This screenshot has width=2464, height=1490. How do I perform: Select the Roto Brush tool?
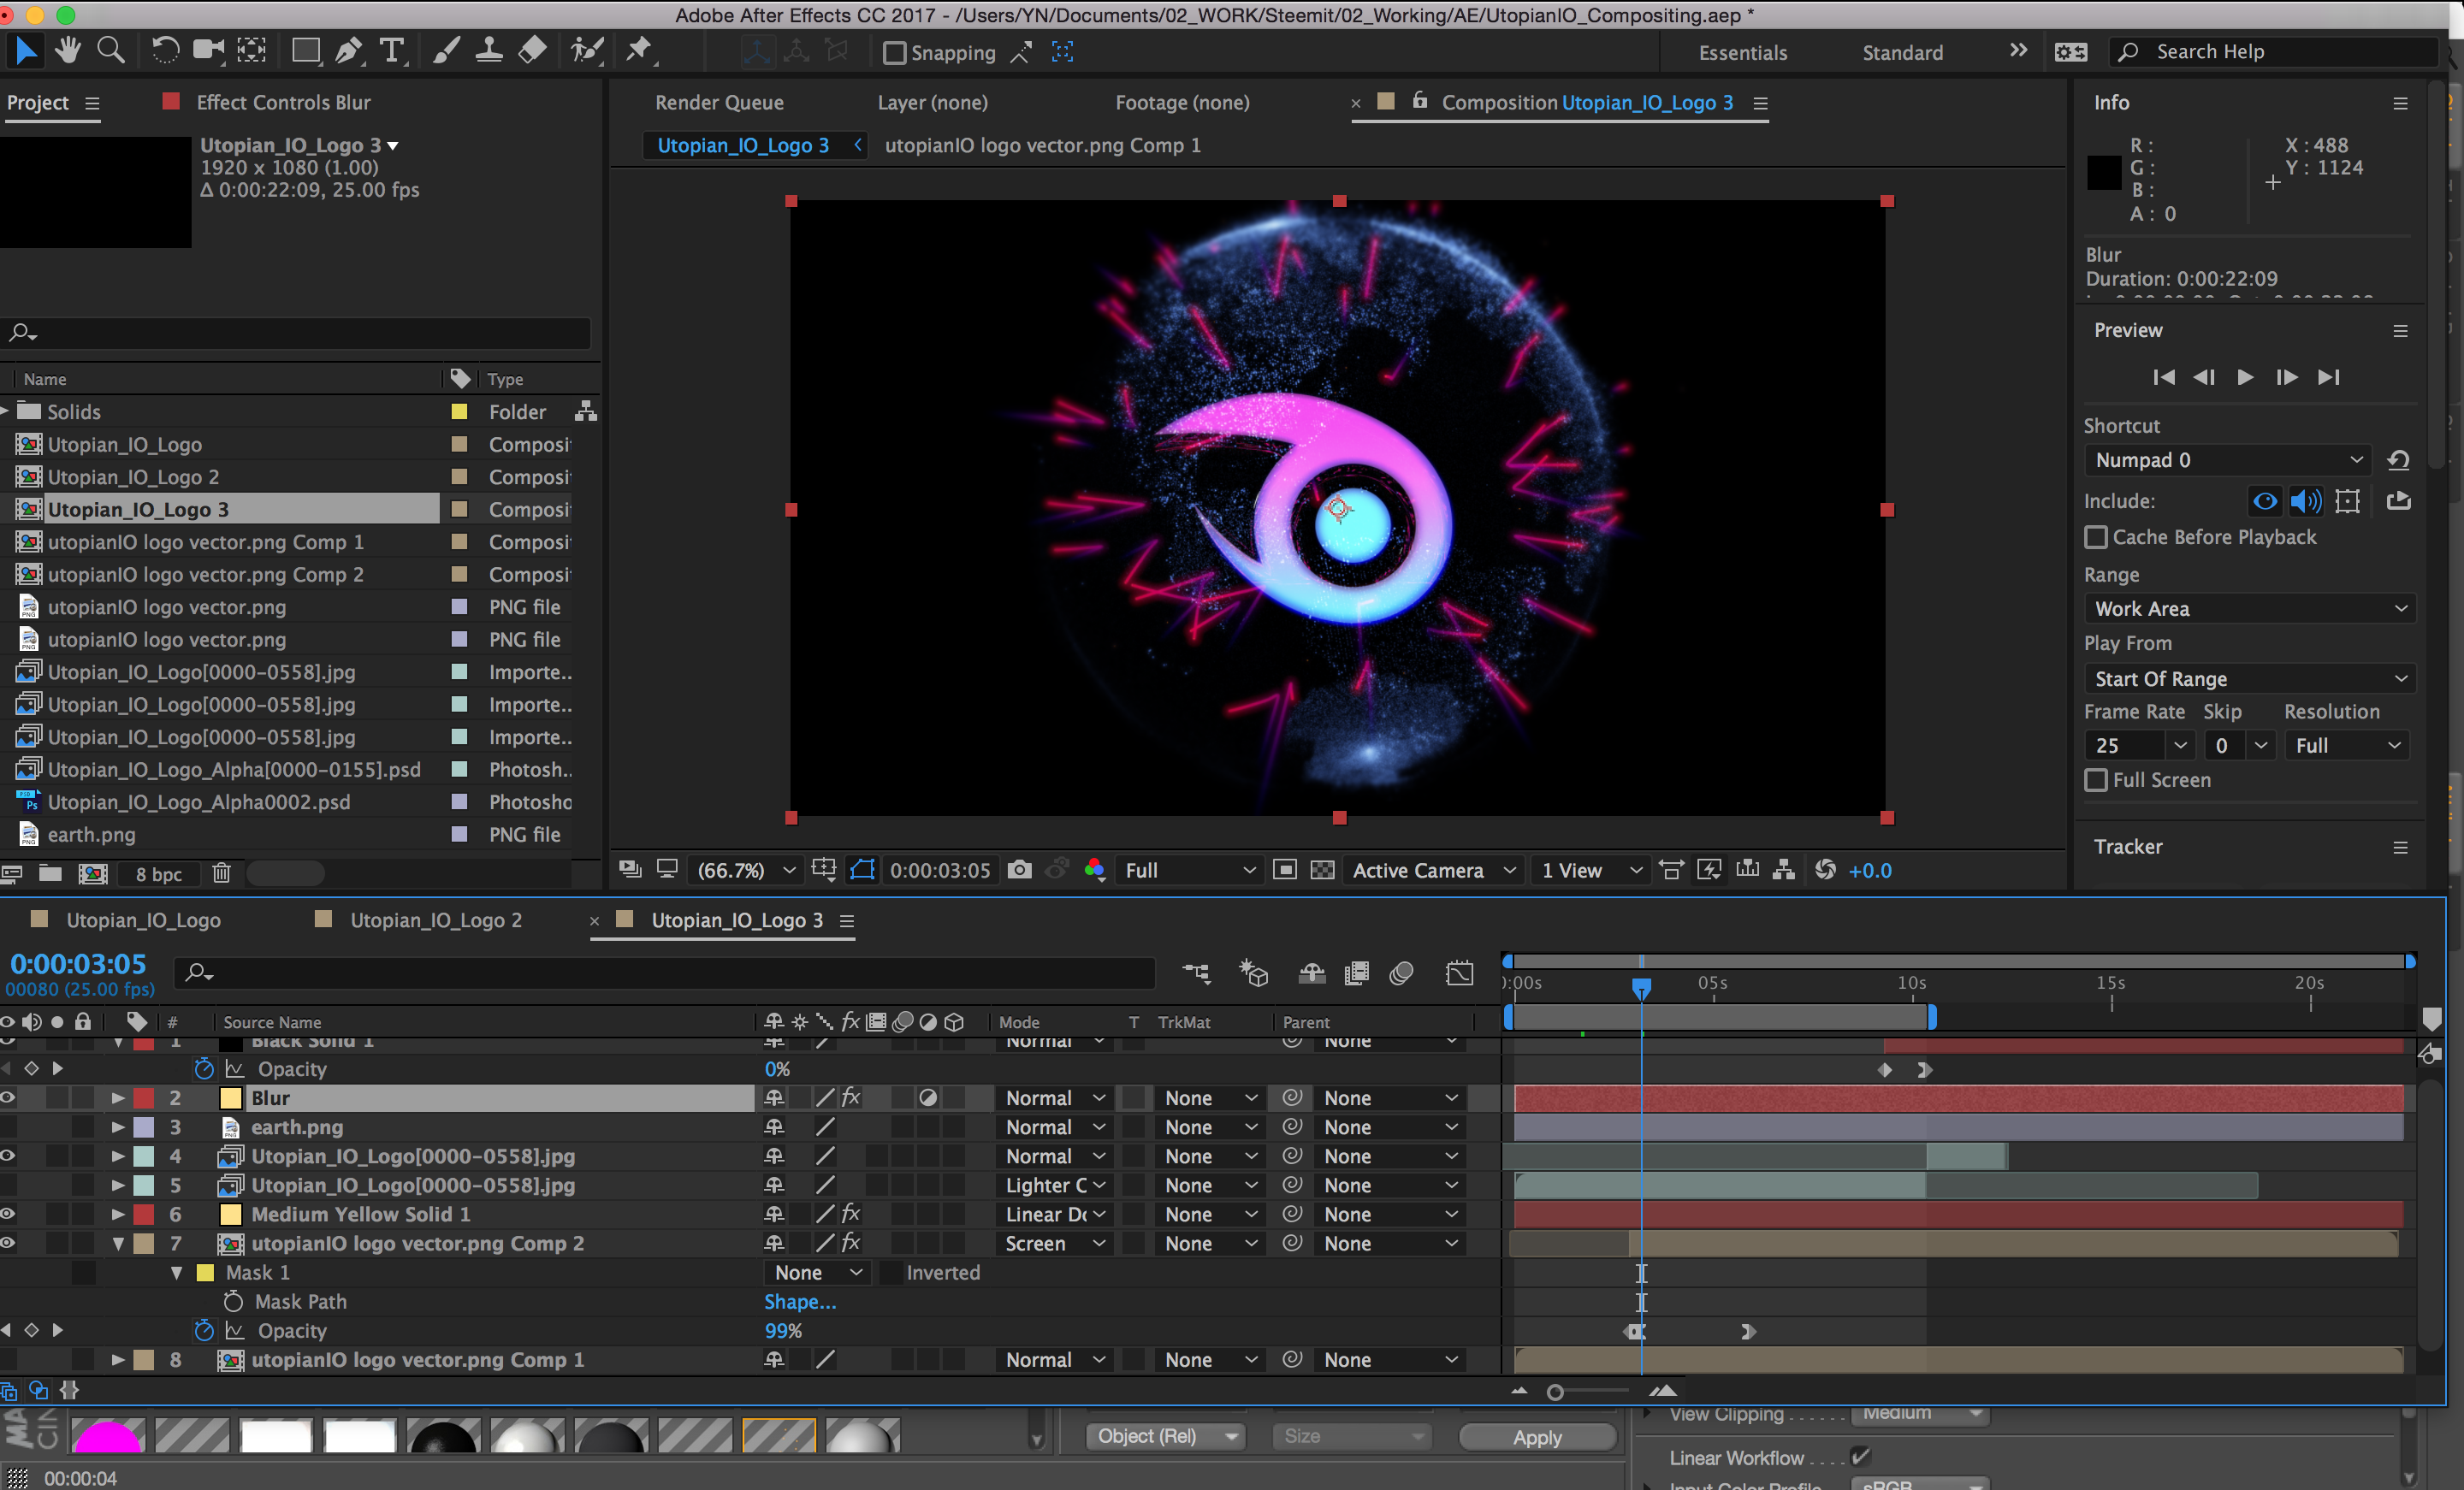(587, 51)
